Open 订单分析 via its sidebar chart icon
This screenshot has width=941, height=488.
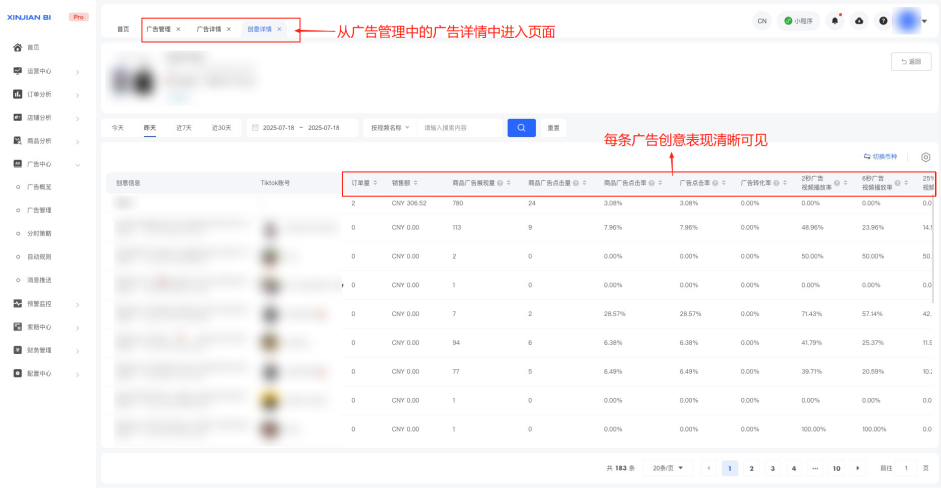[x=17, y=94]
